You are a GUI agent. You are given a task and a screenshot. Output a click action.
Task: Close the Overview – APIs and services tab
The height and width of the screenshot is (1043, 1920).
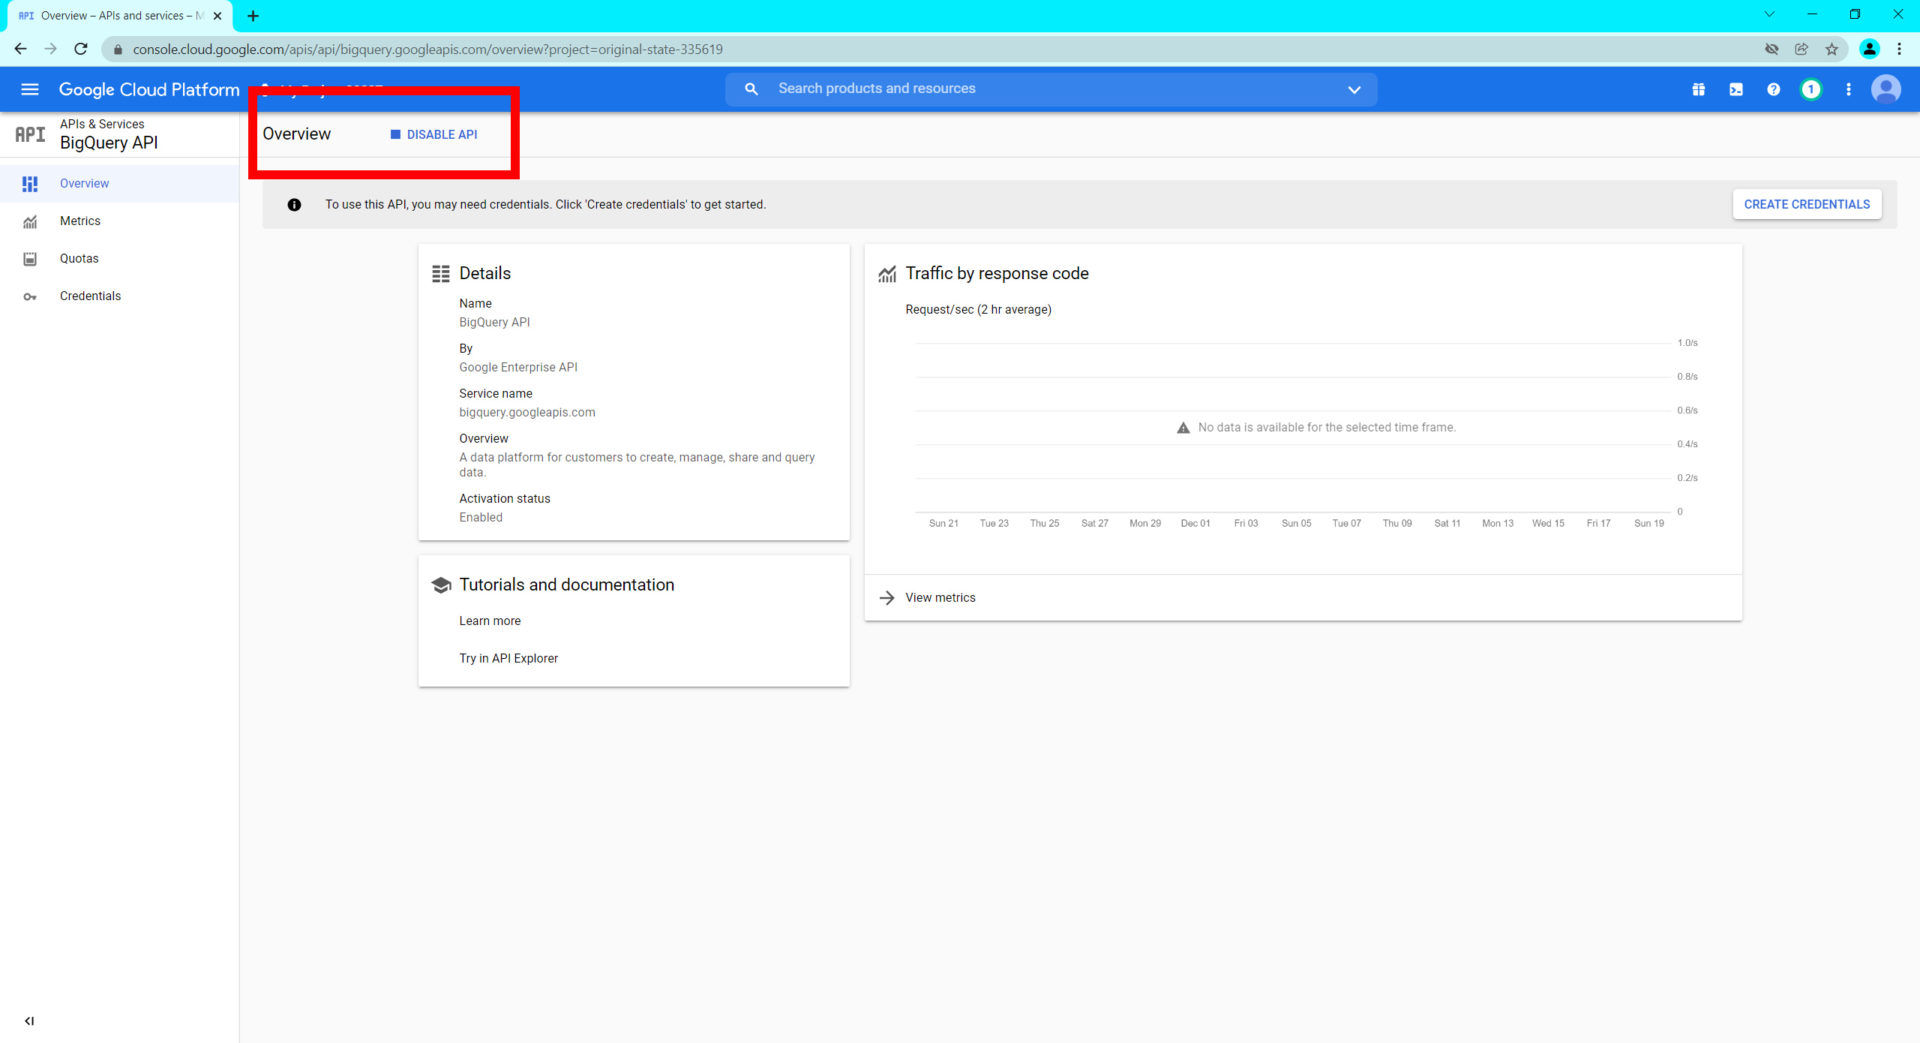coord(217,16)
